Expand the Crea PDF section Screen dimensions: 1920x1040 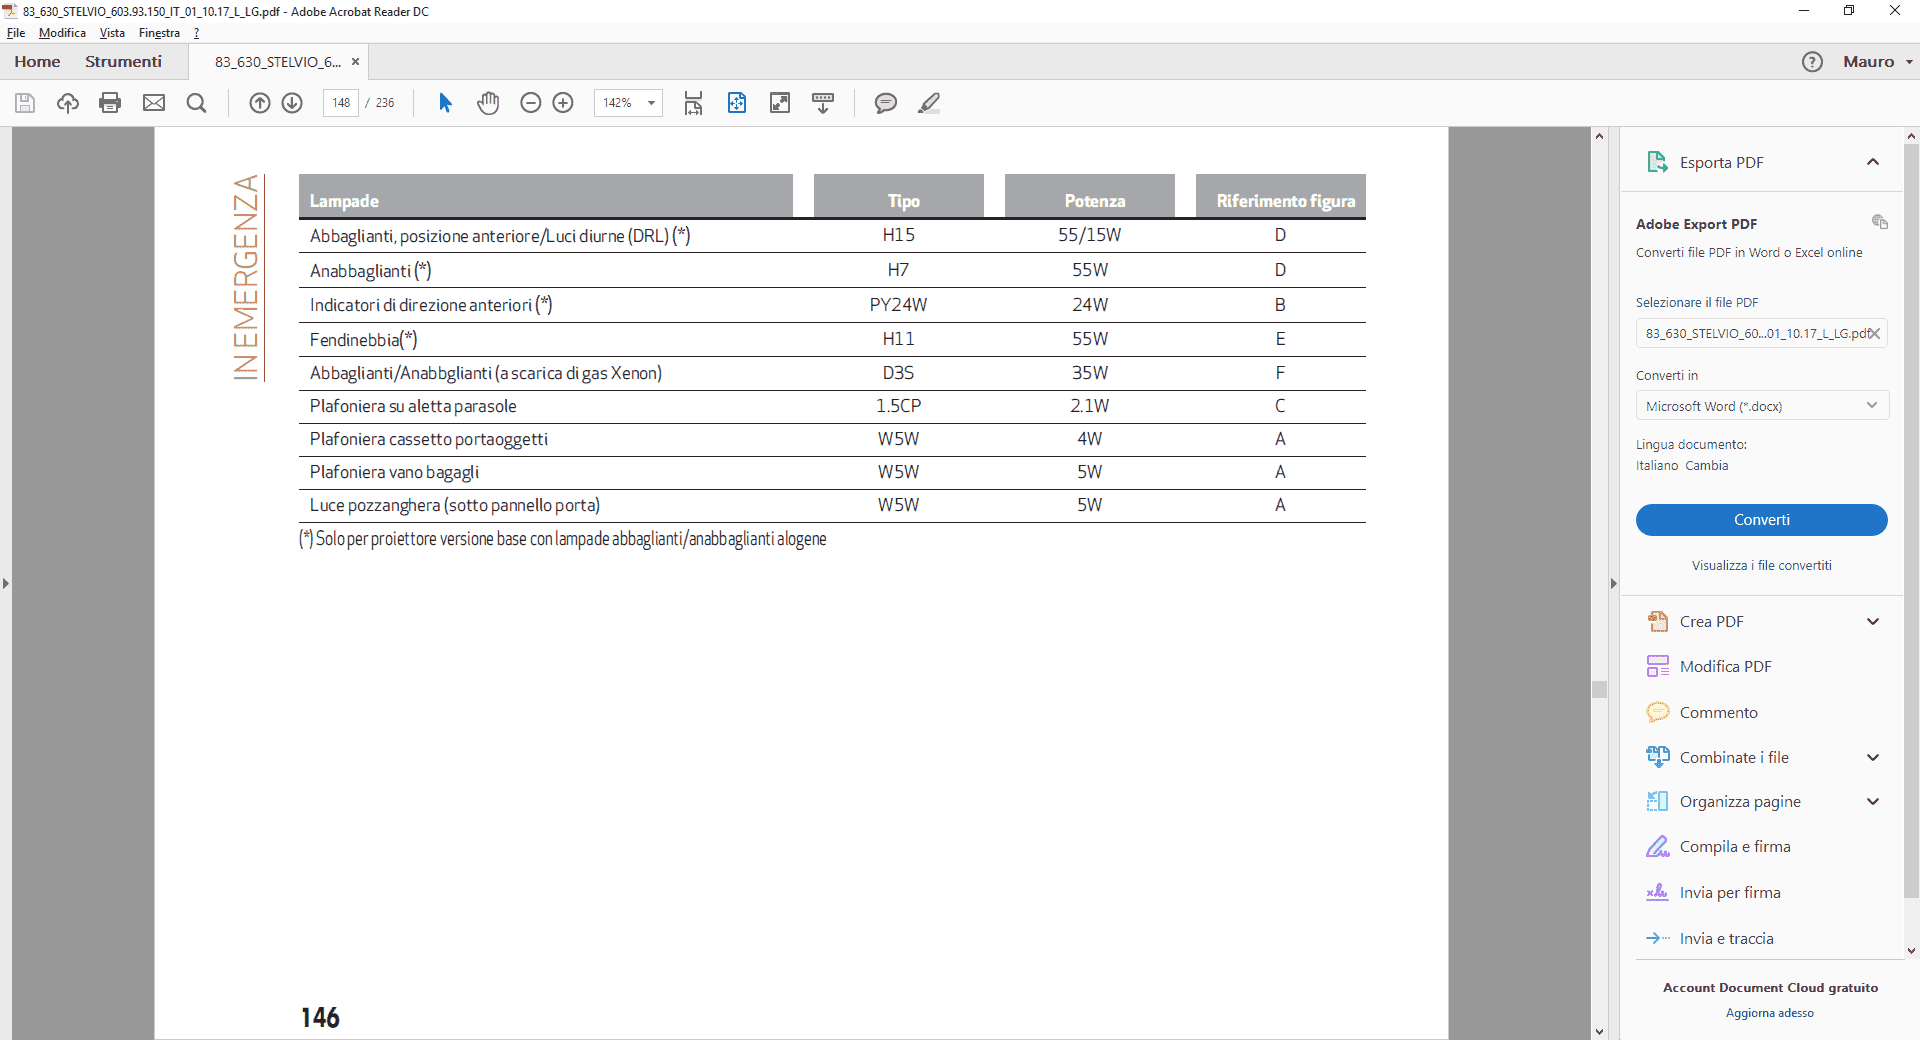[x=1872, y=622]
